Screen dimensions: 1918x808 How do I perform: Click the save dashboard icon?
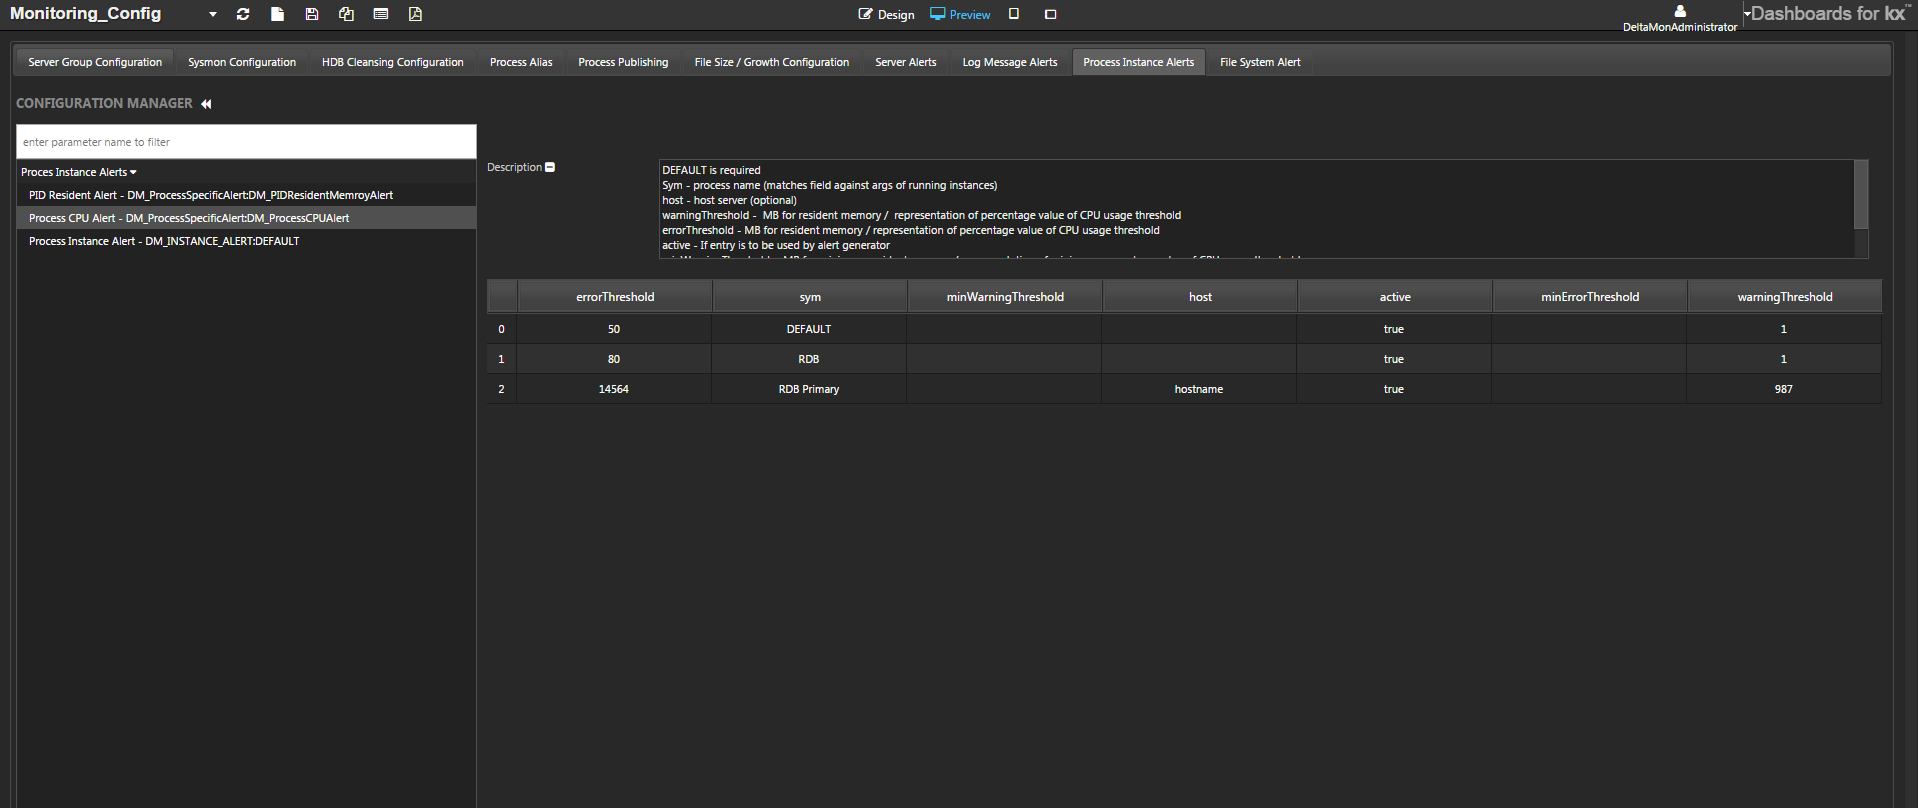pyautogui.click(x=312, y=14)
